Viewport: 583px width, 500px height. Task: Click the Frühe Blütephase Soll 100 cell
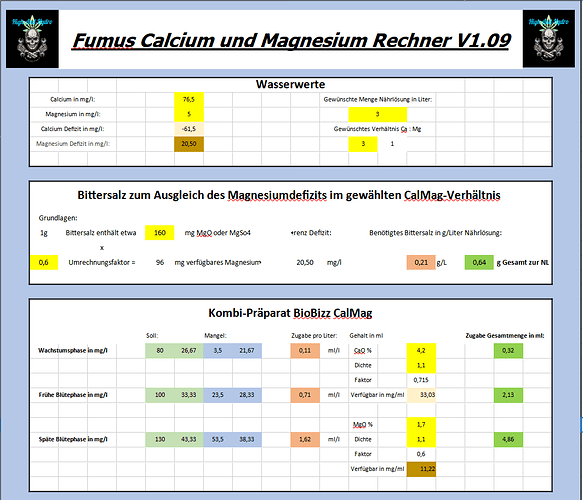coord(160,395)
